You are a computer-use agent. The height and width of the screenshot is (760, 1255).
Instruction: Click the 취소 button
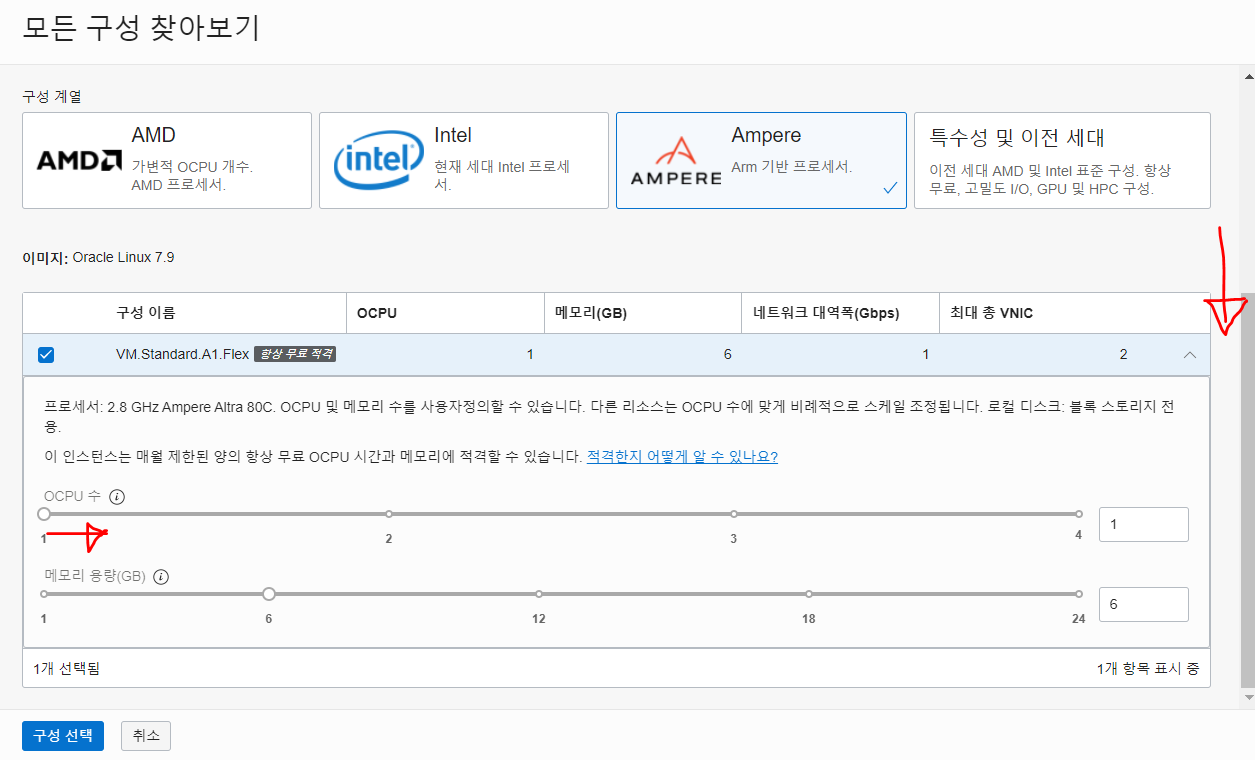[146, 735]
